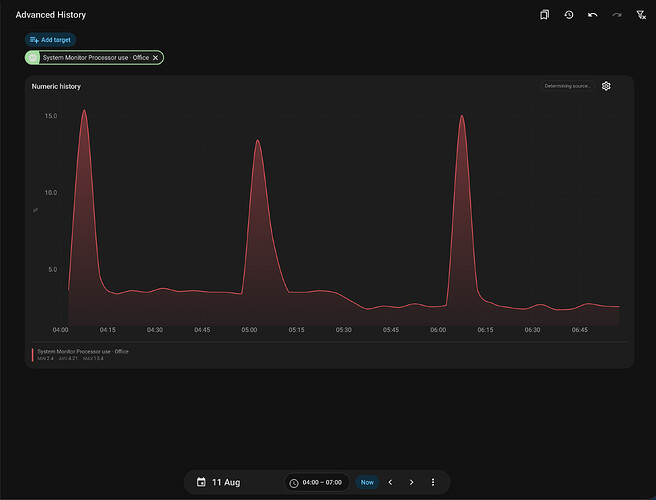Viewport: 656px width, 500px height.
Task: Click the 10.0 y-axis label
Action: pos(51,193)
